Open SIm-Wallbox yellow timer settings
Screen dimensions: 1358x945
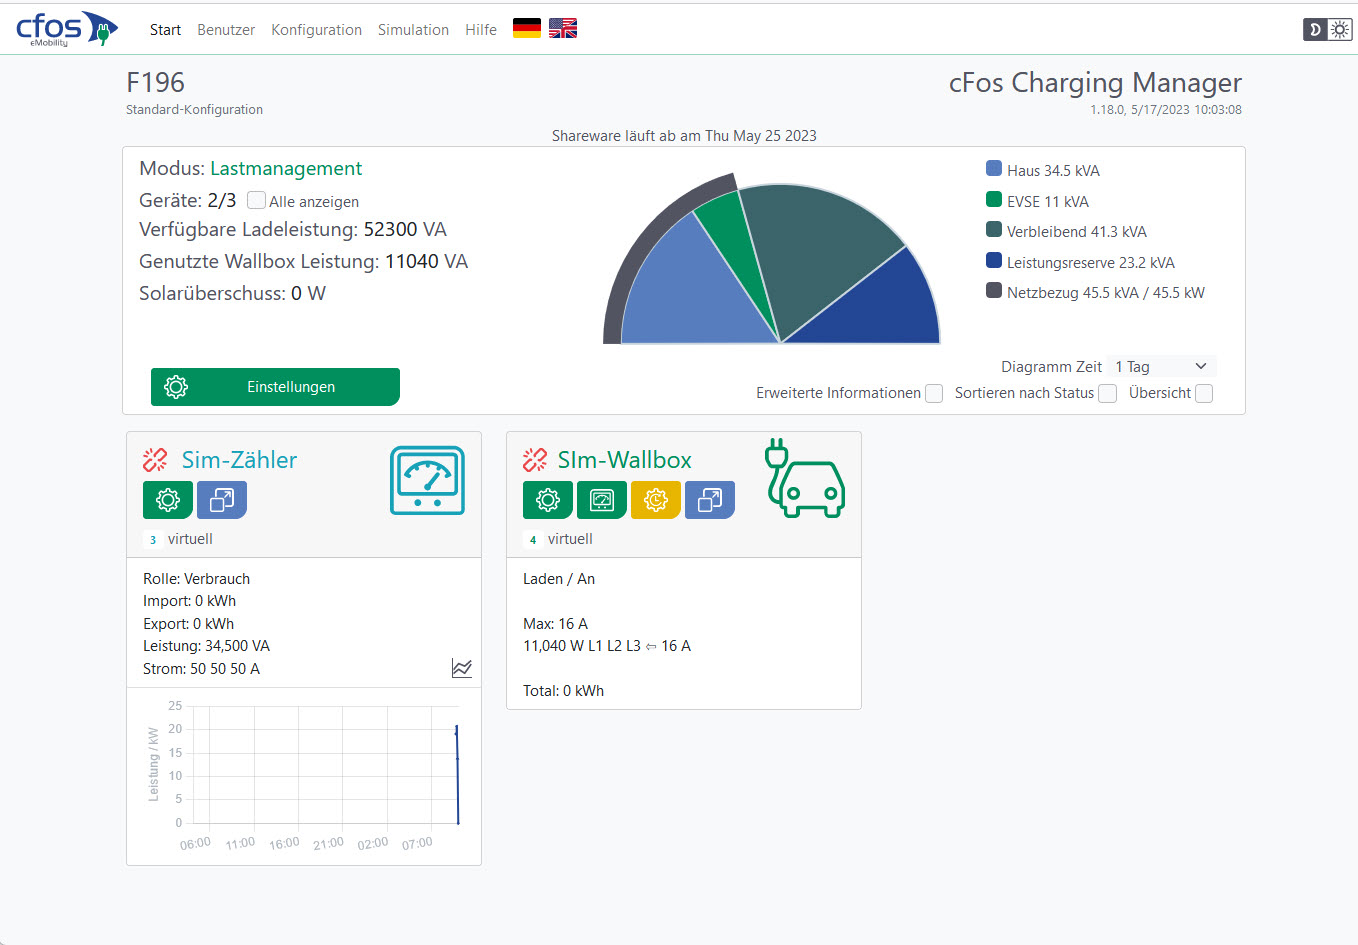coord(656,500)
